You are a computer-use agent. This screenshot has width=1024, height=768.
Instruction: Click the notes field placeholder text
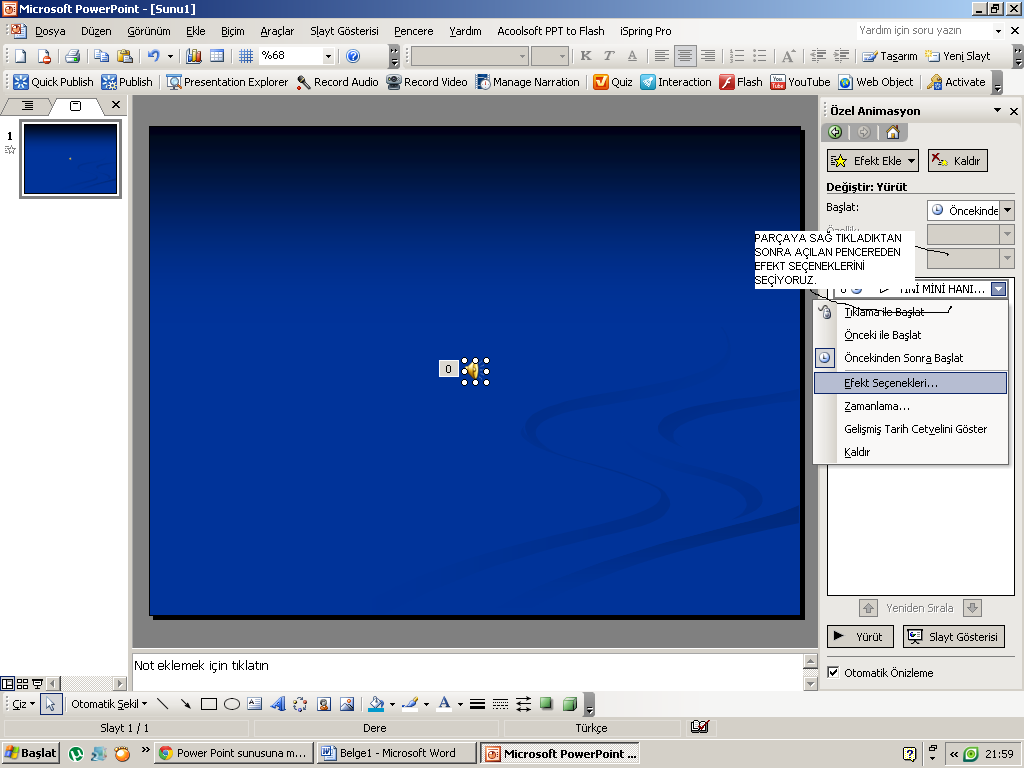tap(201, 665)
